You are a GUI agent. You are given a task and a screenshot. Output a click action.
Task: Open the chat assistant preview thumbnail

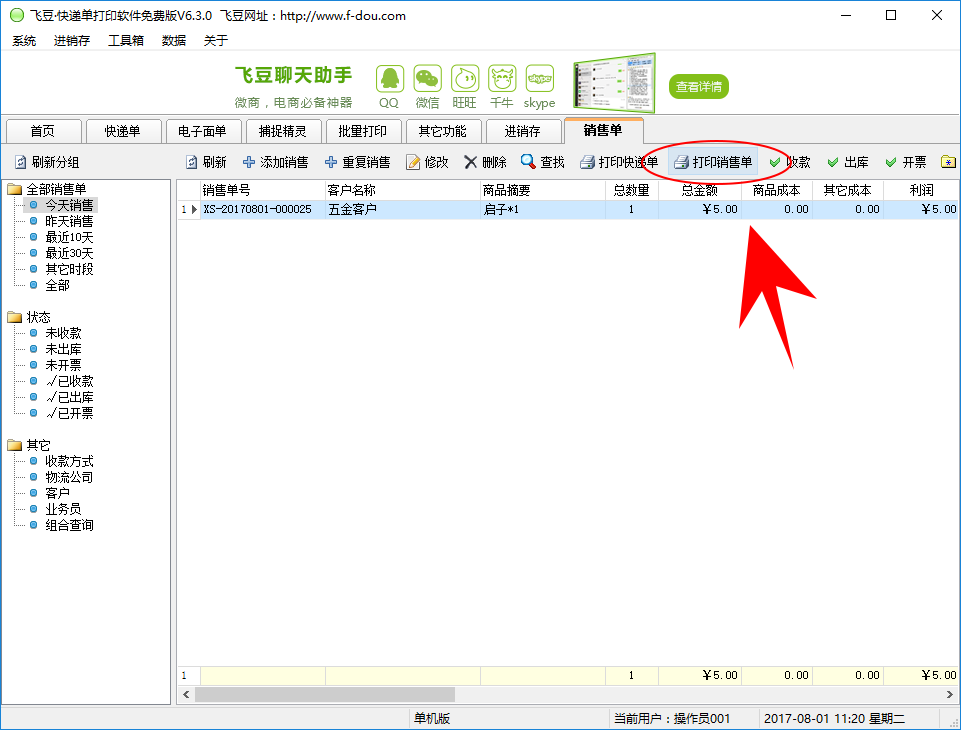614,84
